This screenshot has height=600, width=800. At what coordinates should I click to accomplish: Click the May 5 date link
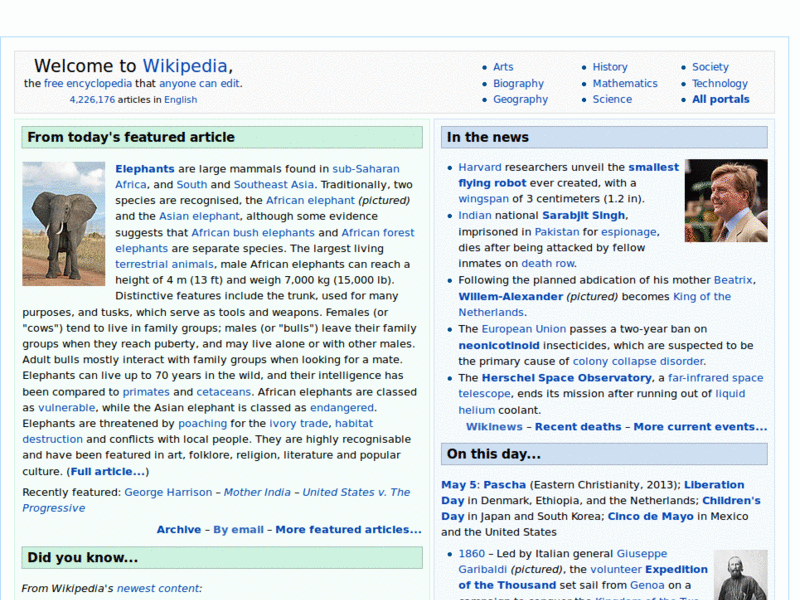pos(459,485)
